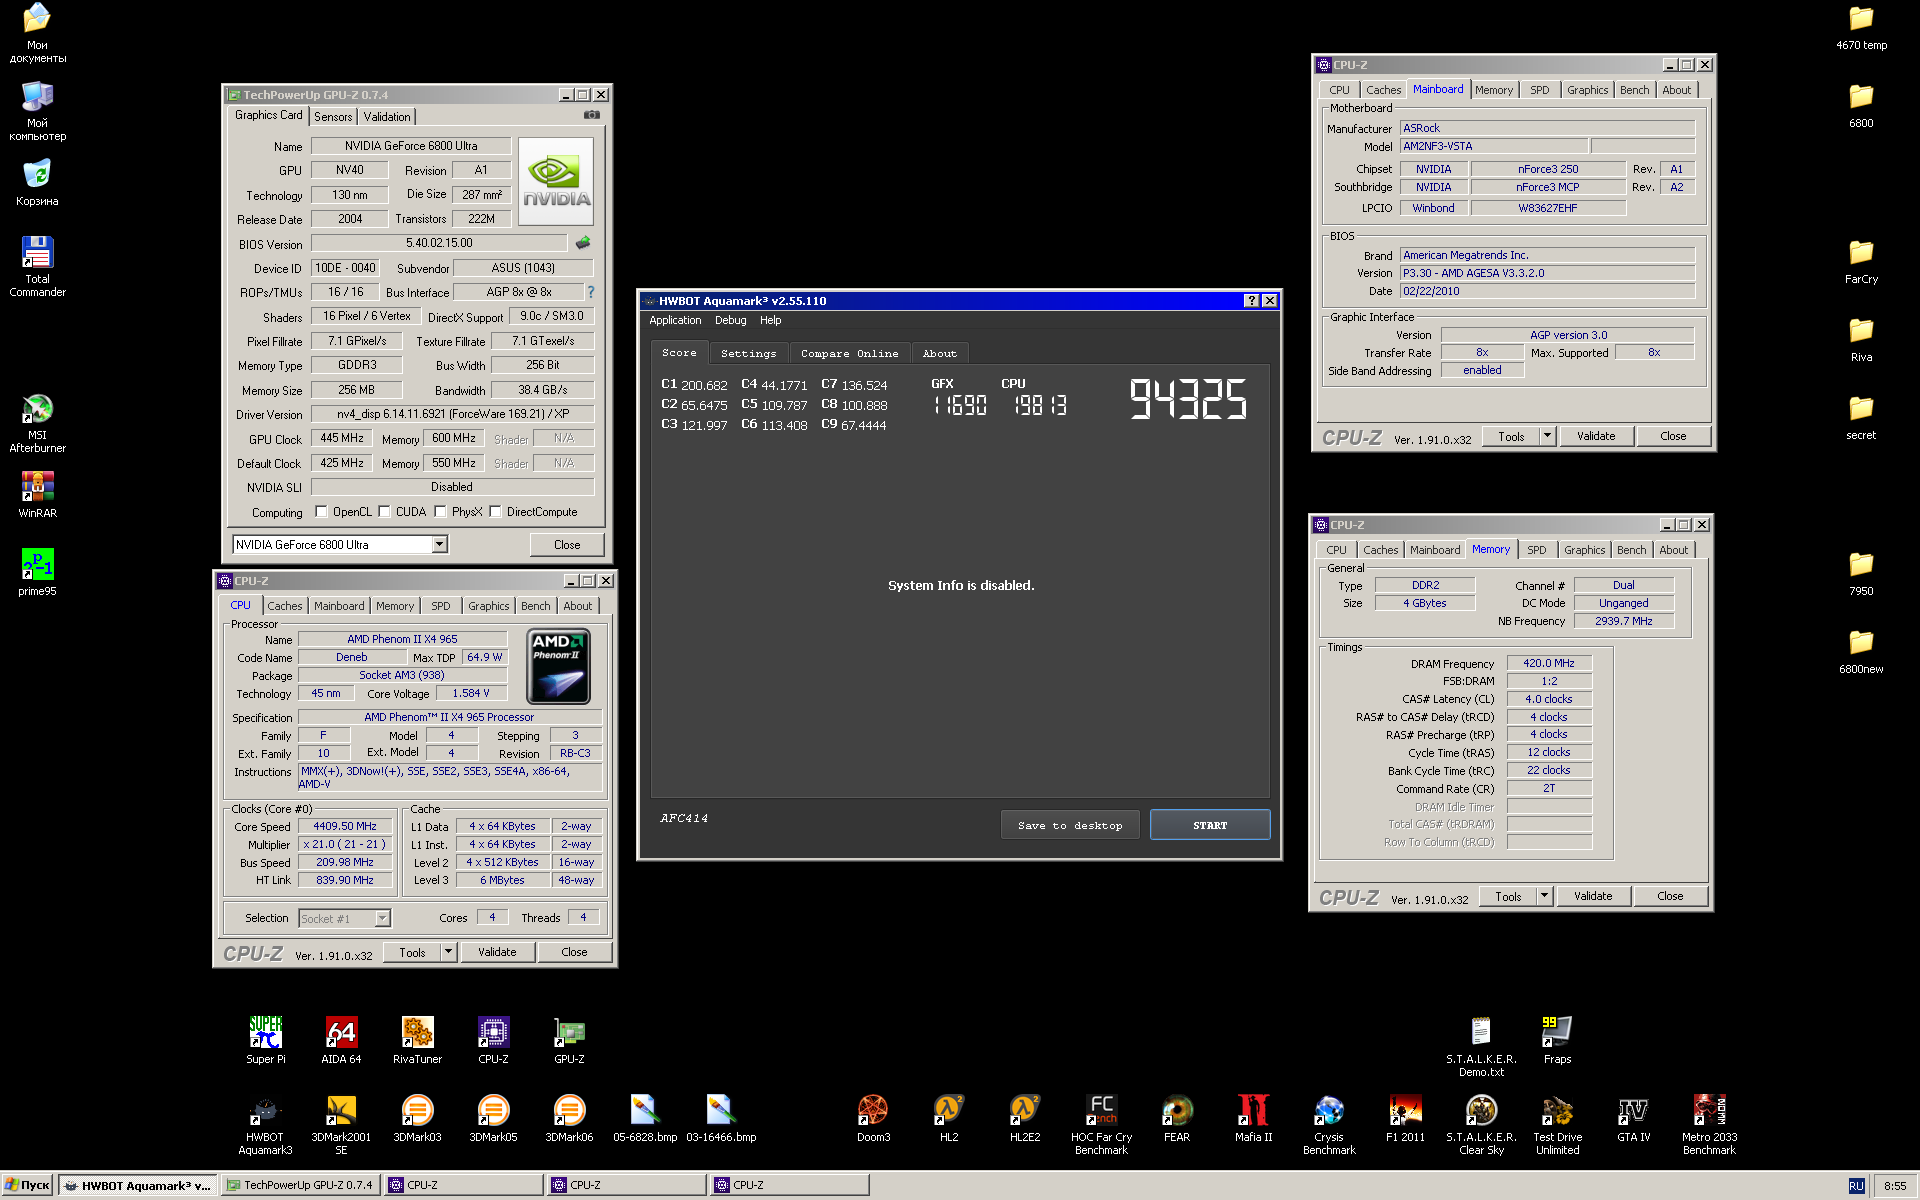Expand Tools arrow in CPU-Z Memory window
Image resolution: width=1920 pixels, height=1200 pixels.
coord(1545,896)
